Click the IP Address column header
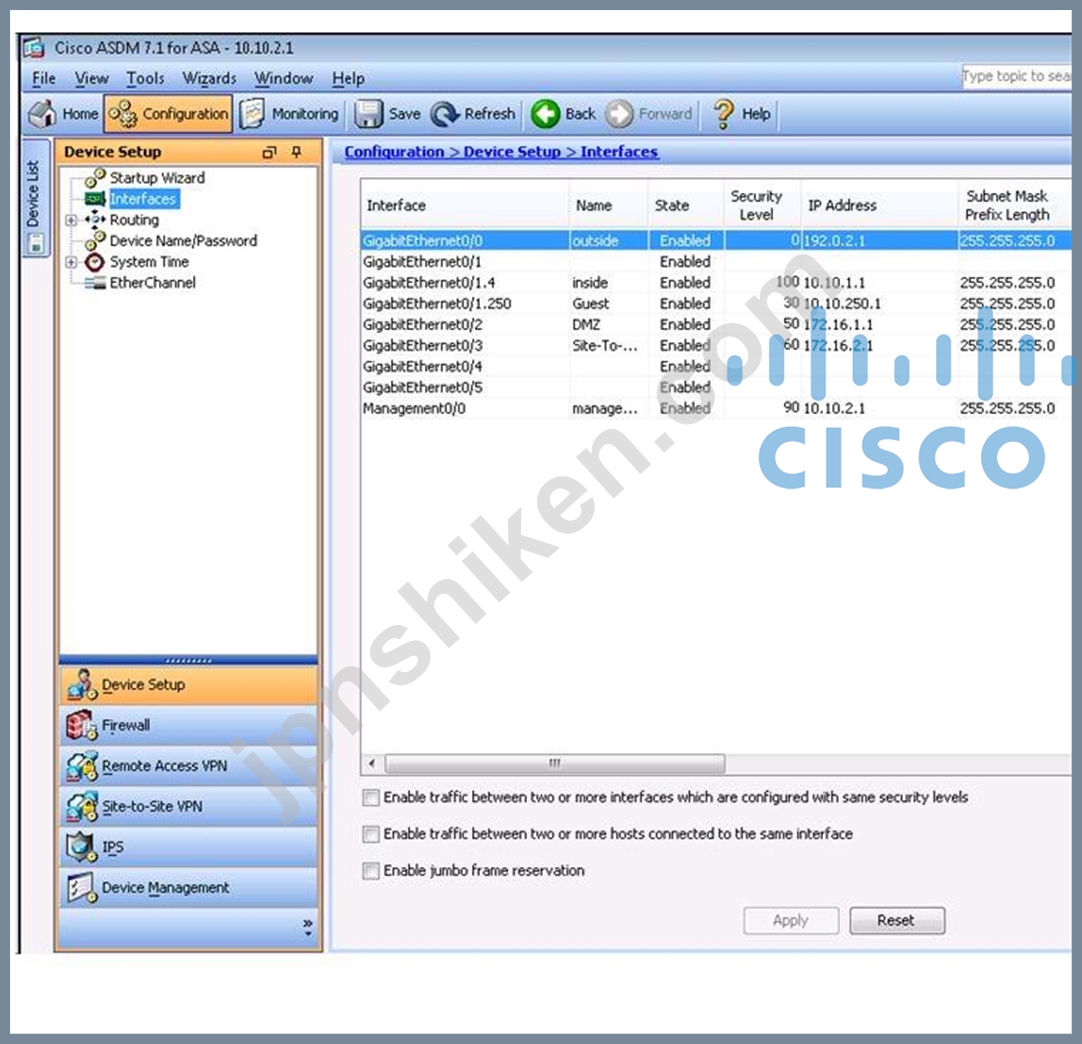 pyautogui.click(x=880, y=205)
